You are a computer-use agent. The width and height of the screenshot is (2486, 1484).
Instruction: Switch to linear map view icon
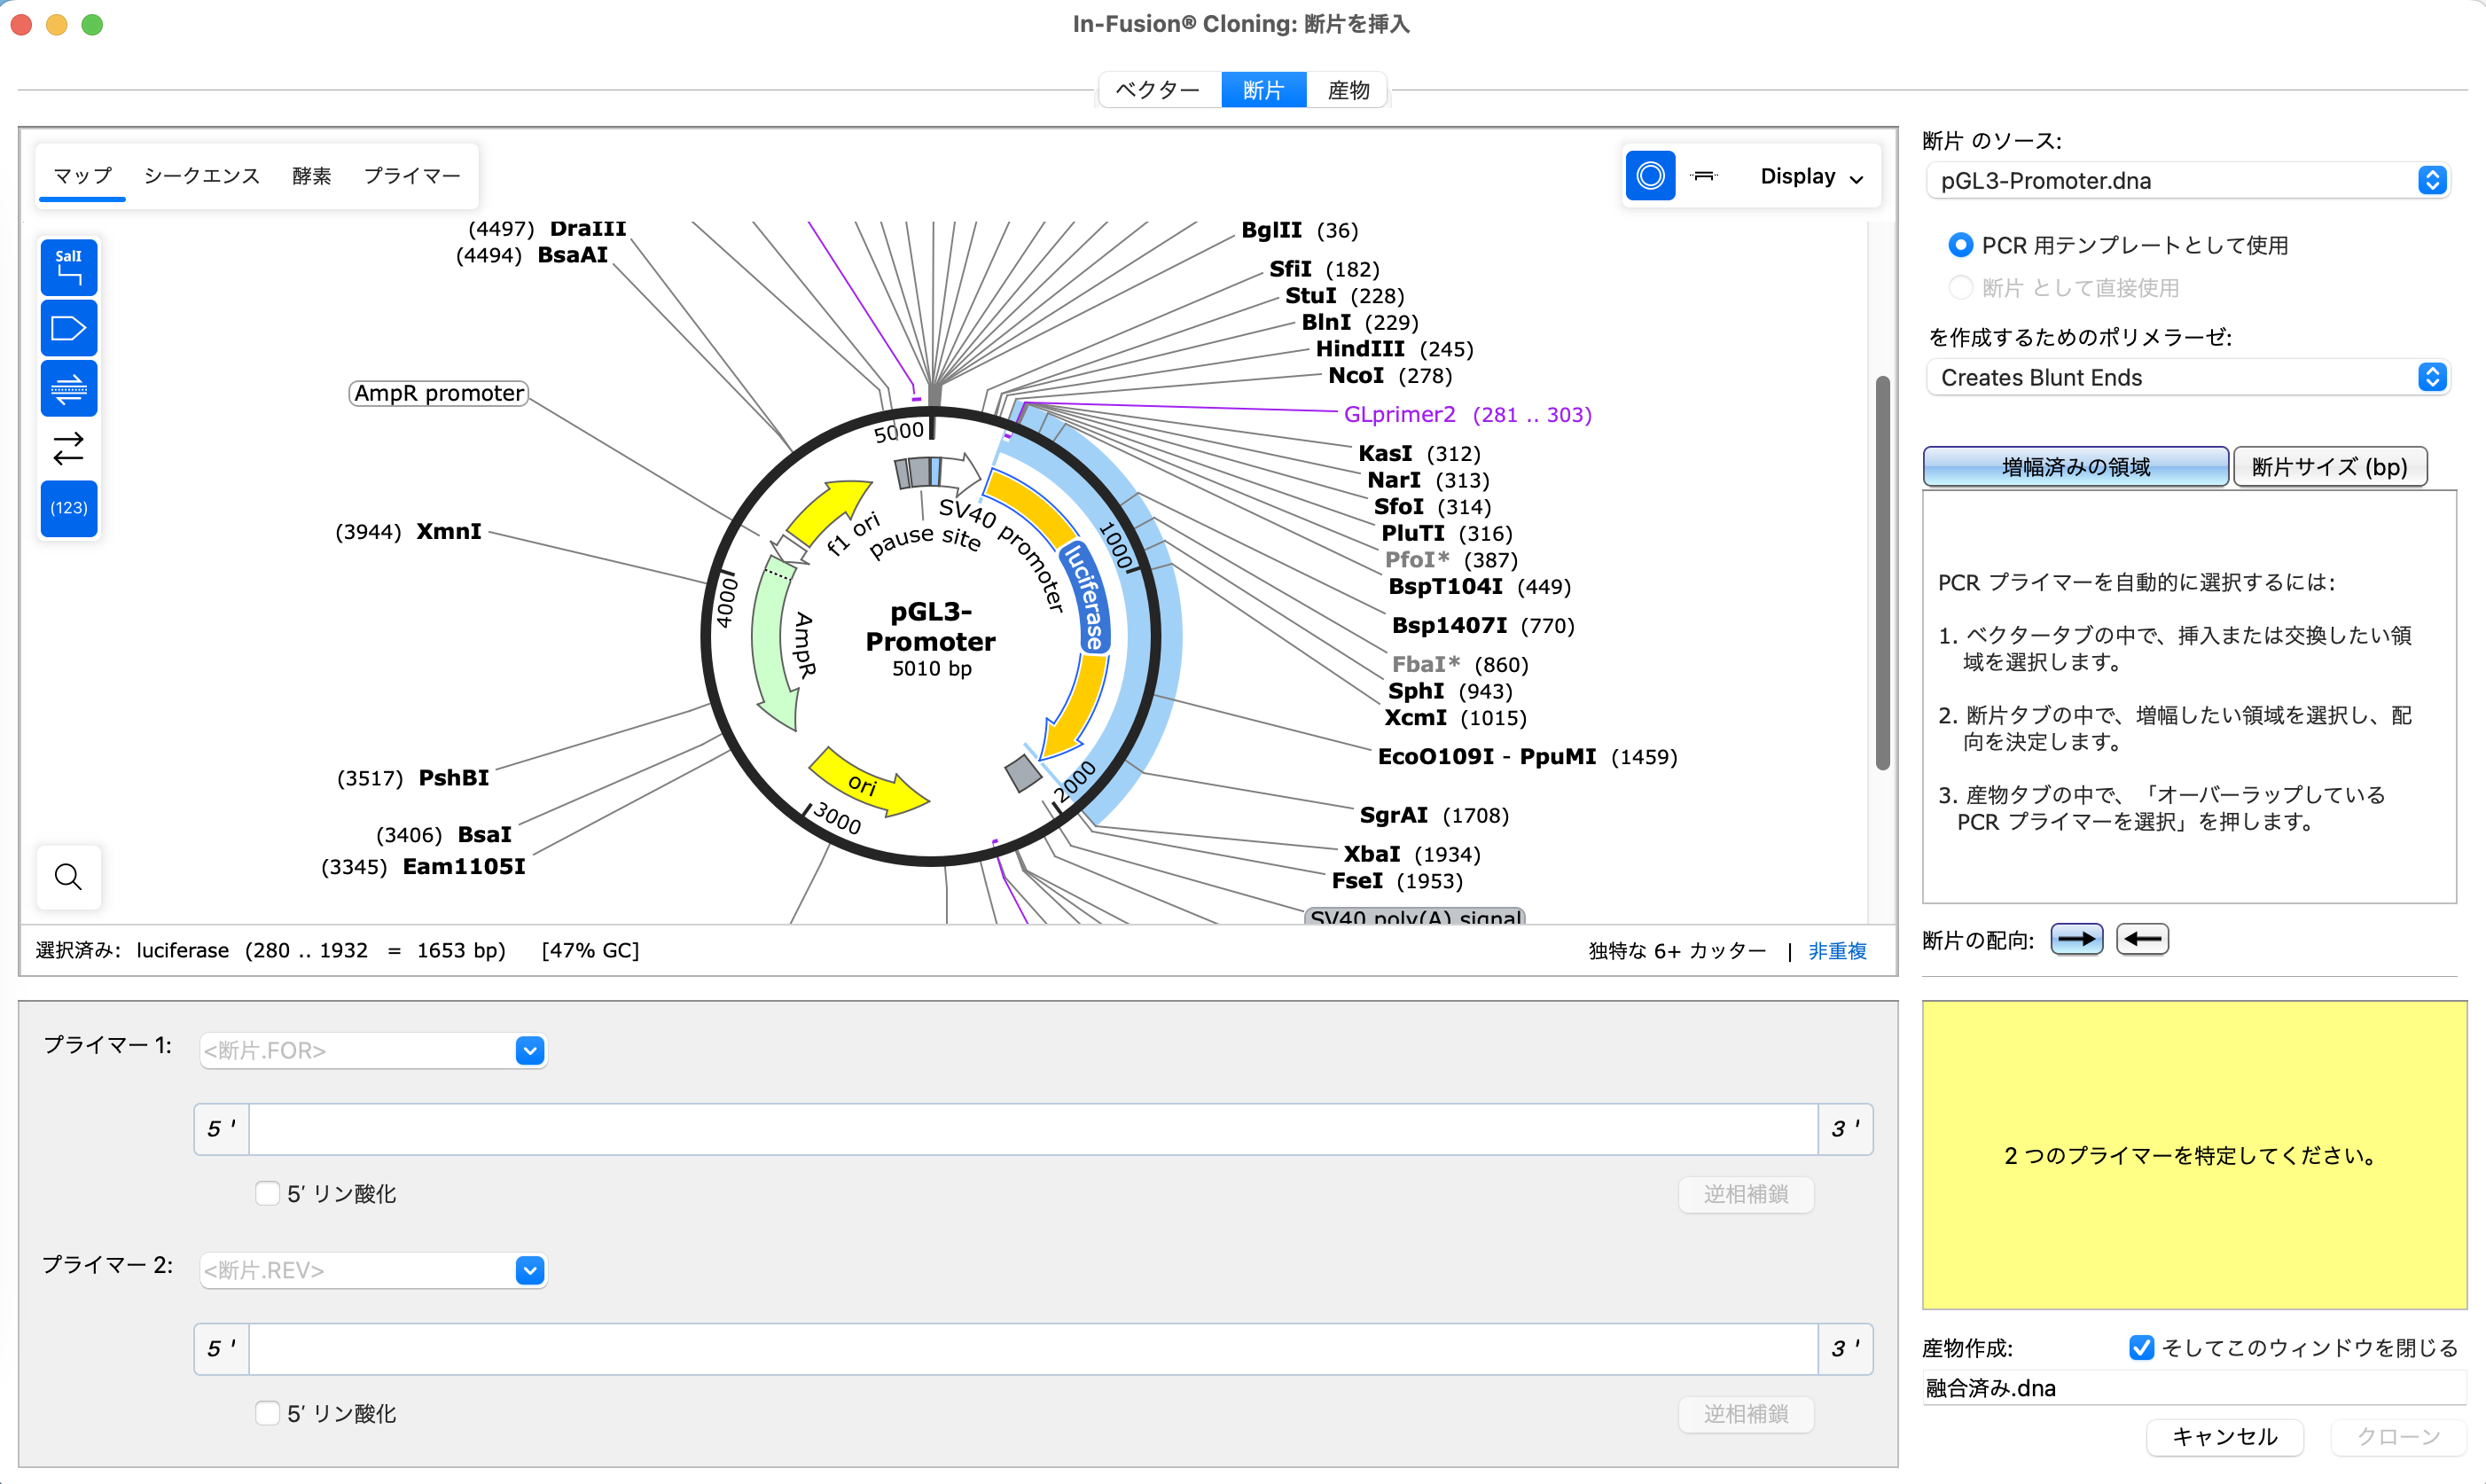pos(1704,175)
